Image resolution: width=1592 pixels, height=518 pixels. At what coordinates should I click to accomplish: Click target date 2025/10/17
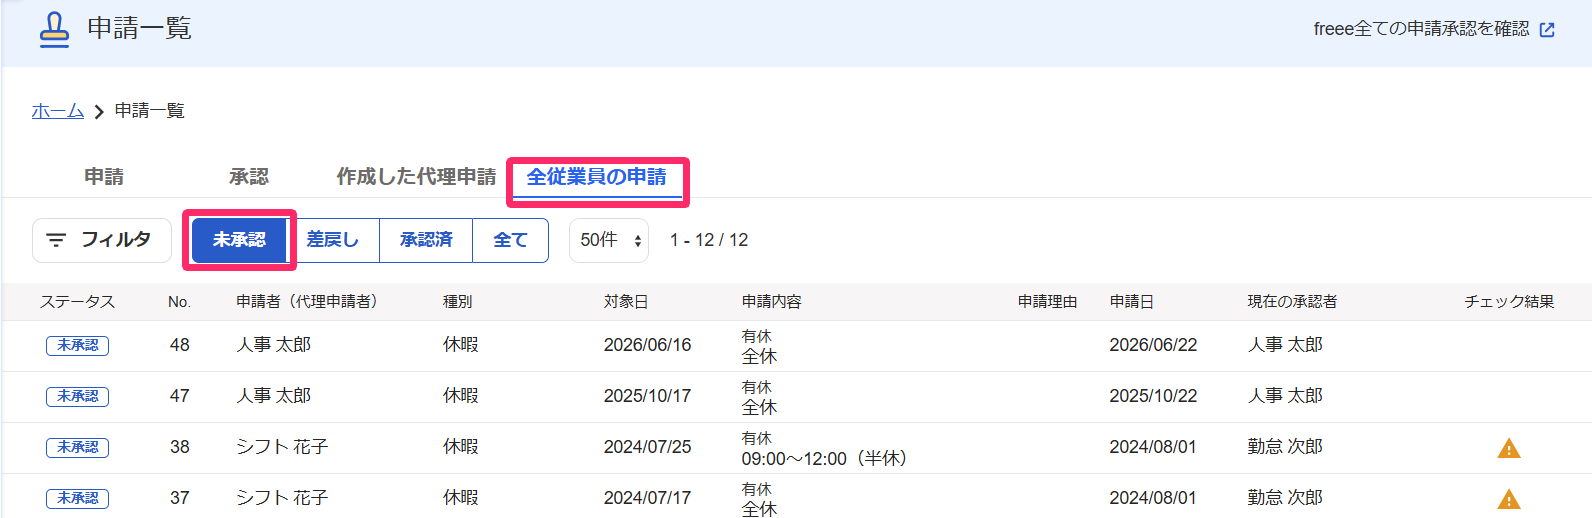[647, 396]
